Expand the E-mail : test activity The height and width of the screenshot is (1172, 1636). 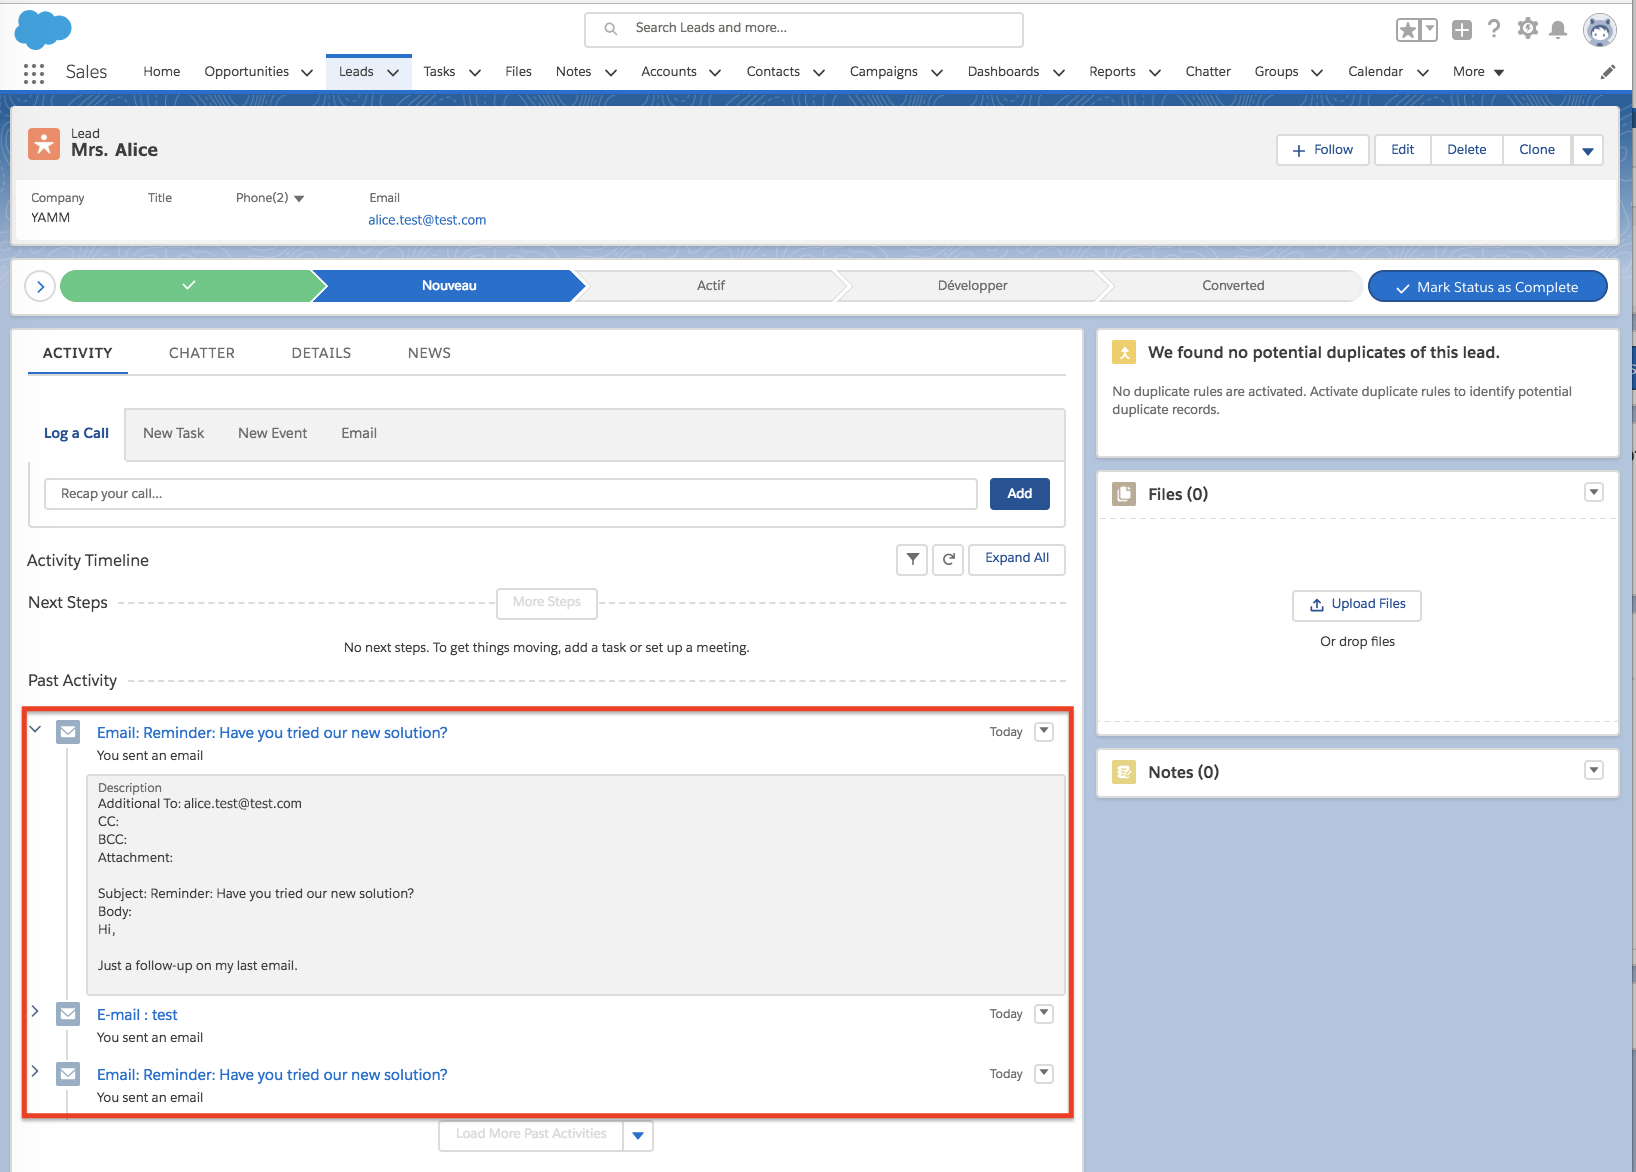[35, 1012]
